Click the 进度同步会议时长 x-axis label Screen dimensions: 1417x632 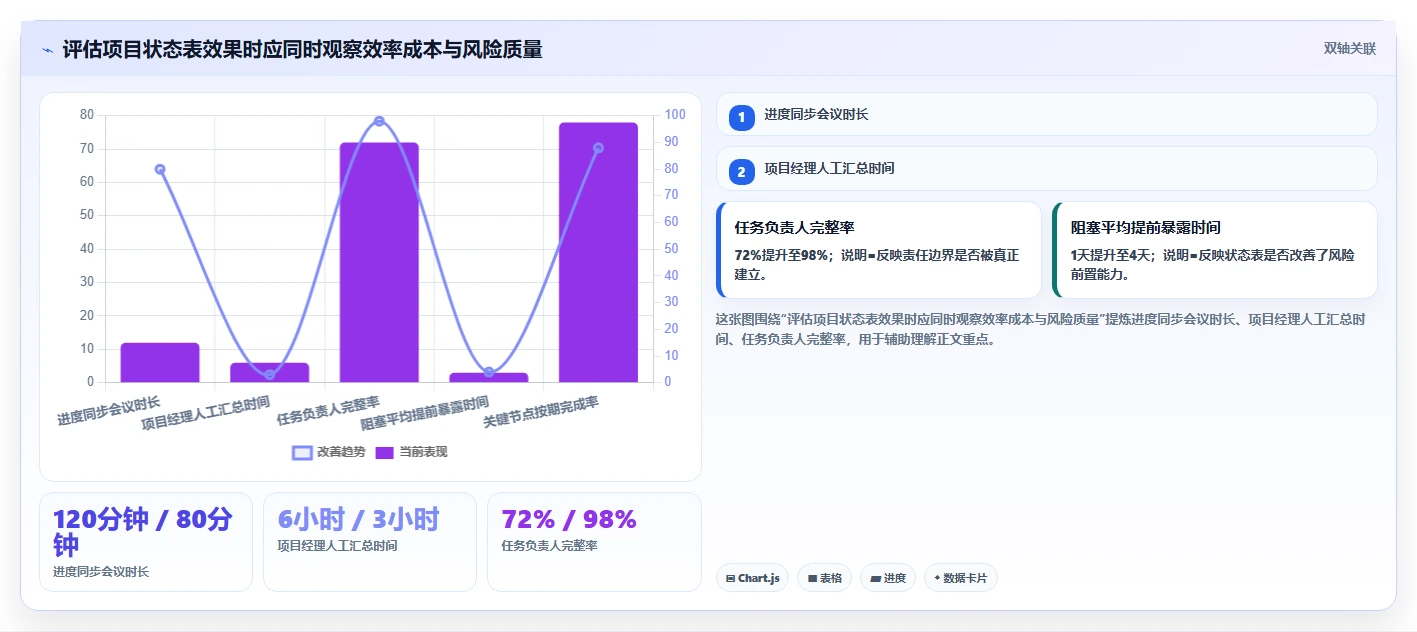(x=109, y=411)
